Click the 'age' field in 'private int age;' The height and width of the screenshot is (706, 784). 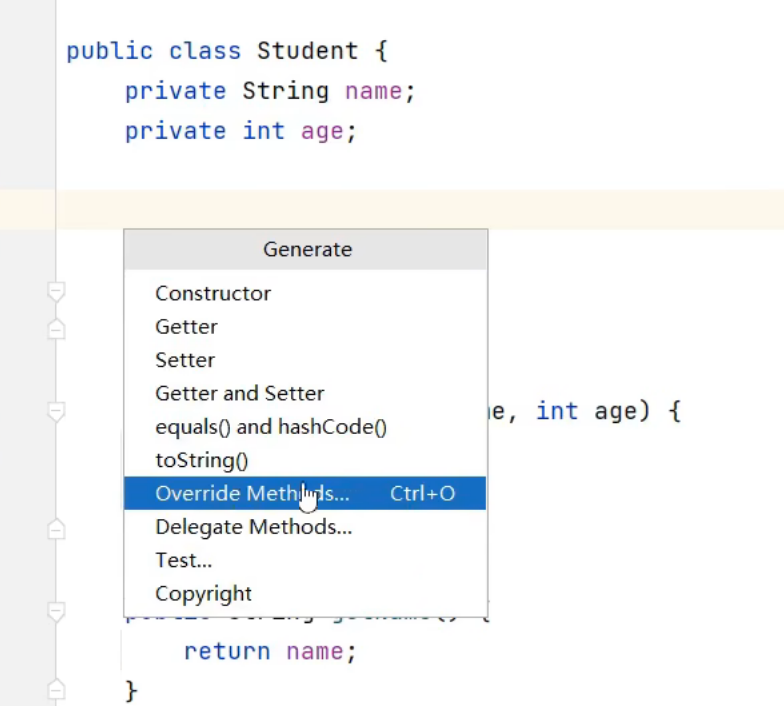pos(322,132)
